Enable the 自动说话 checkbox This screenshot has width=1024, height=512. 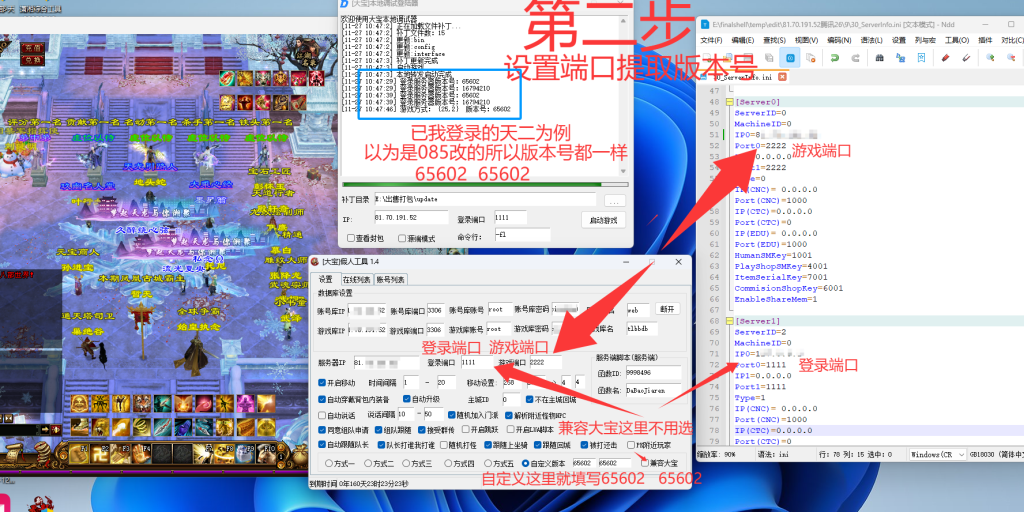[x=321, y=415]
